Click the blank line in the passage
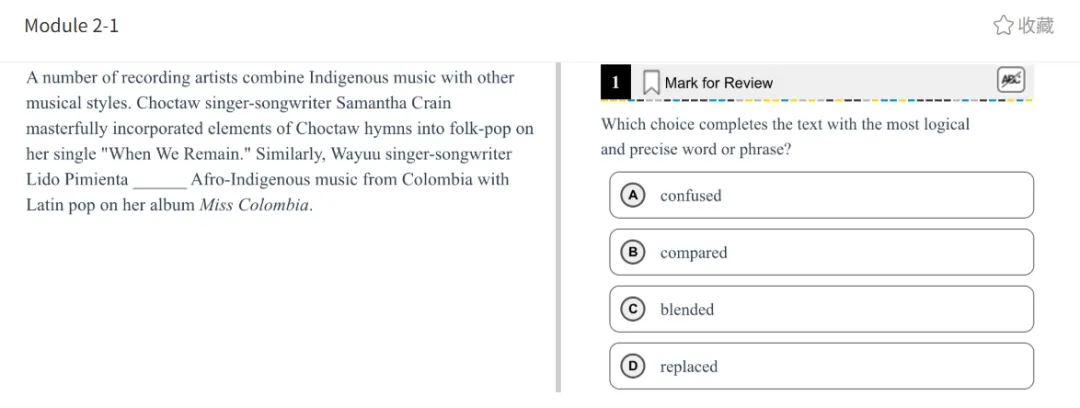 [x=159, y=181]
